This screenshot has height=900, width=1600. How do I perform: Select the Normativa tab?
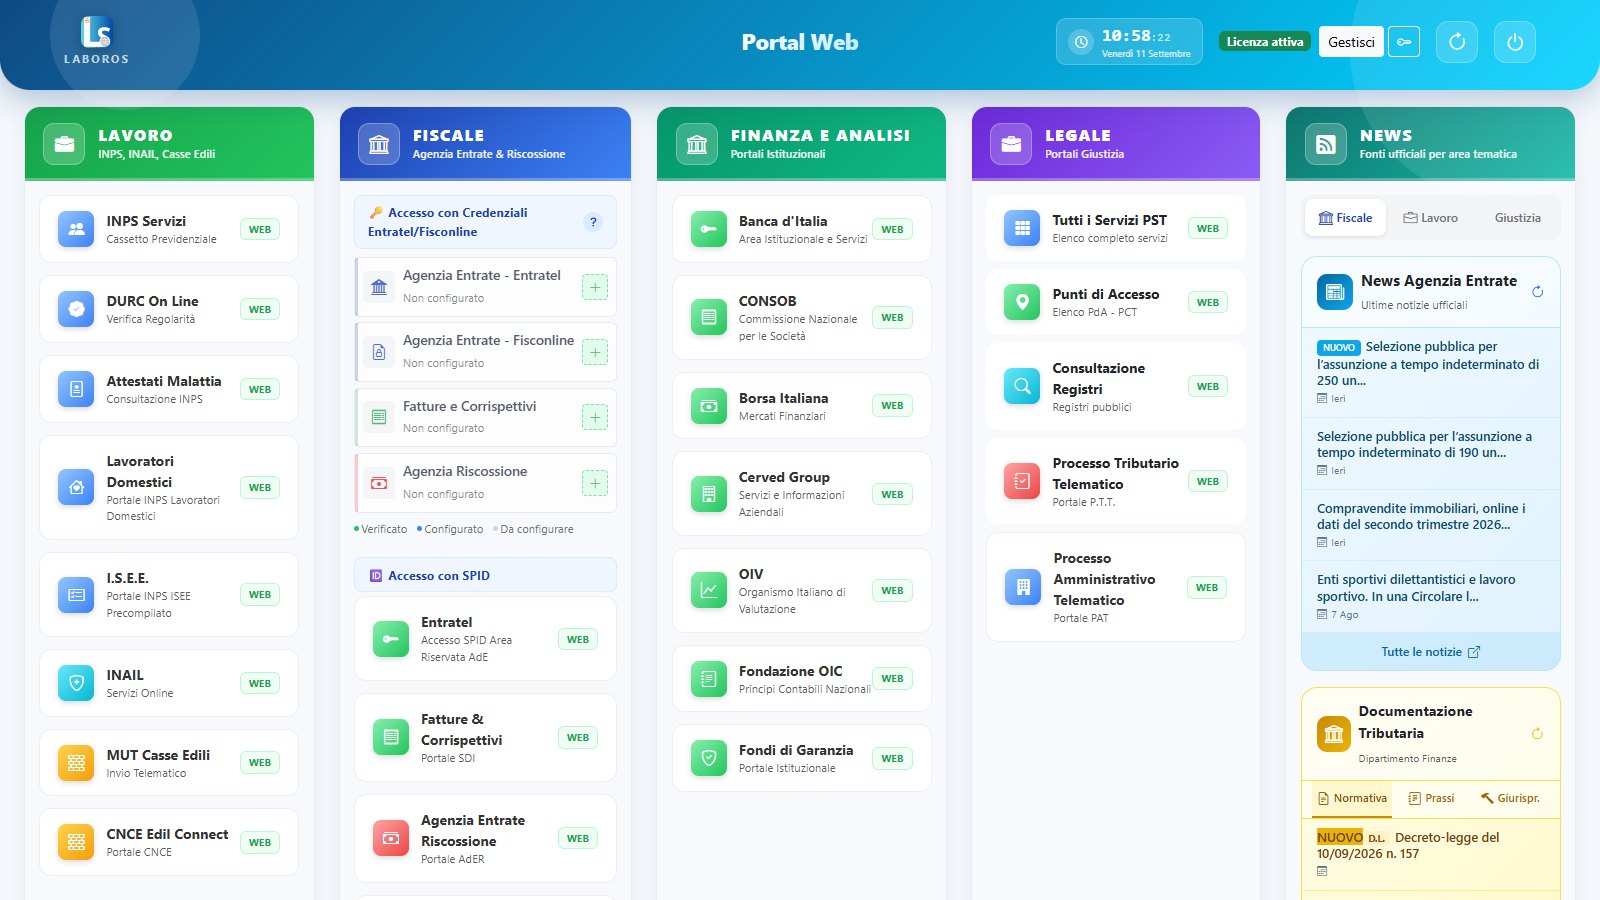click(1353, 798)
